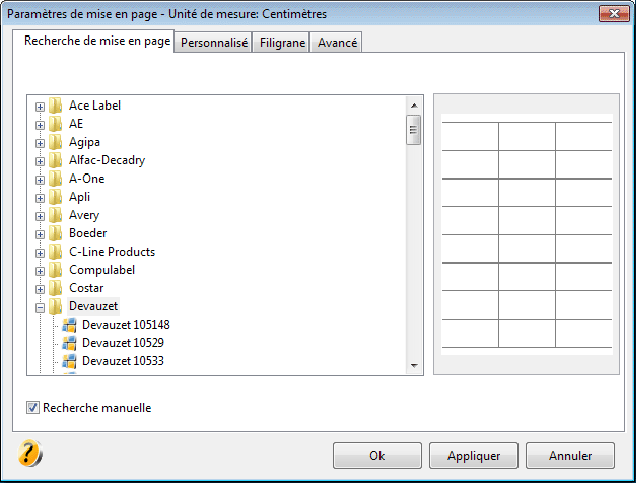Click the Costar folder icon
Image resolution: width=636 pixels, height=483 pixels.
[56, 288]
